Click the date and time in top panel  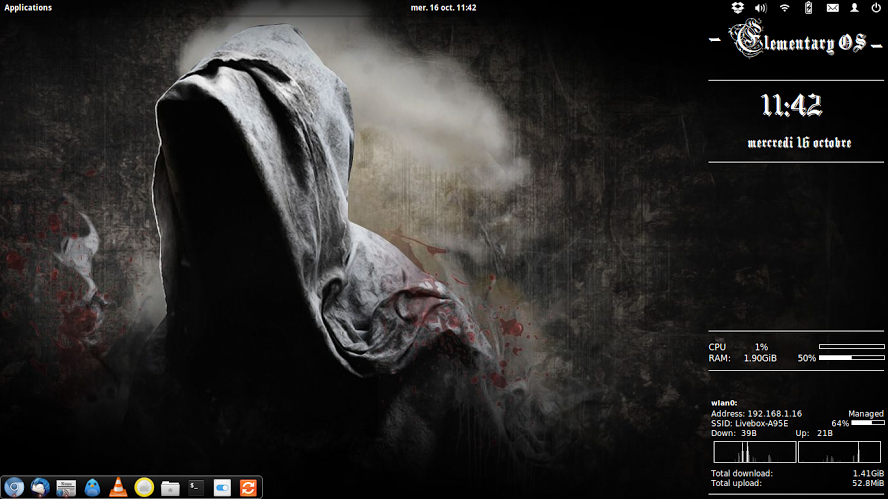tap(443, 8)
